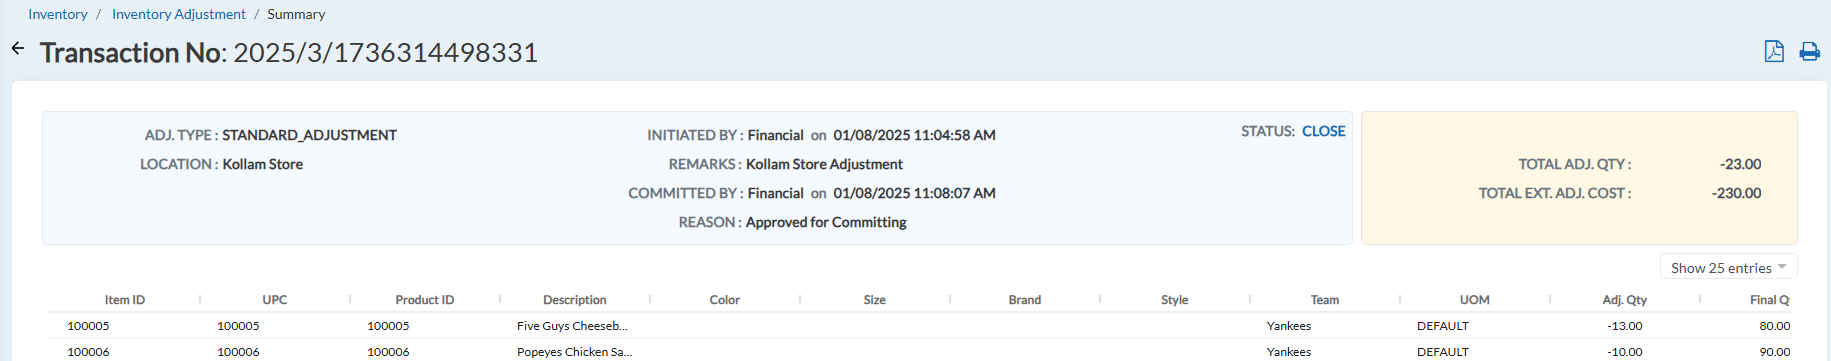Screen dimensions: 1831x361
Task: Open the Inventory breadcrumb link
Action: pos(58,14)
